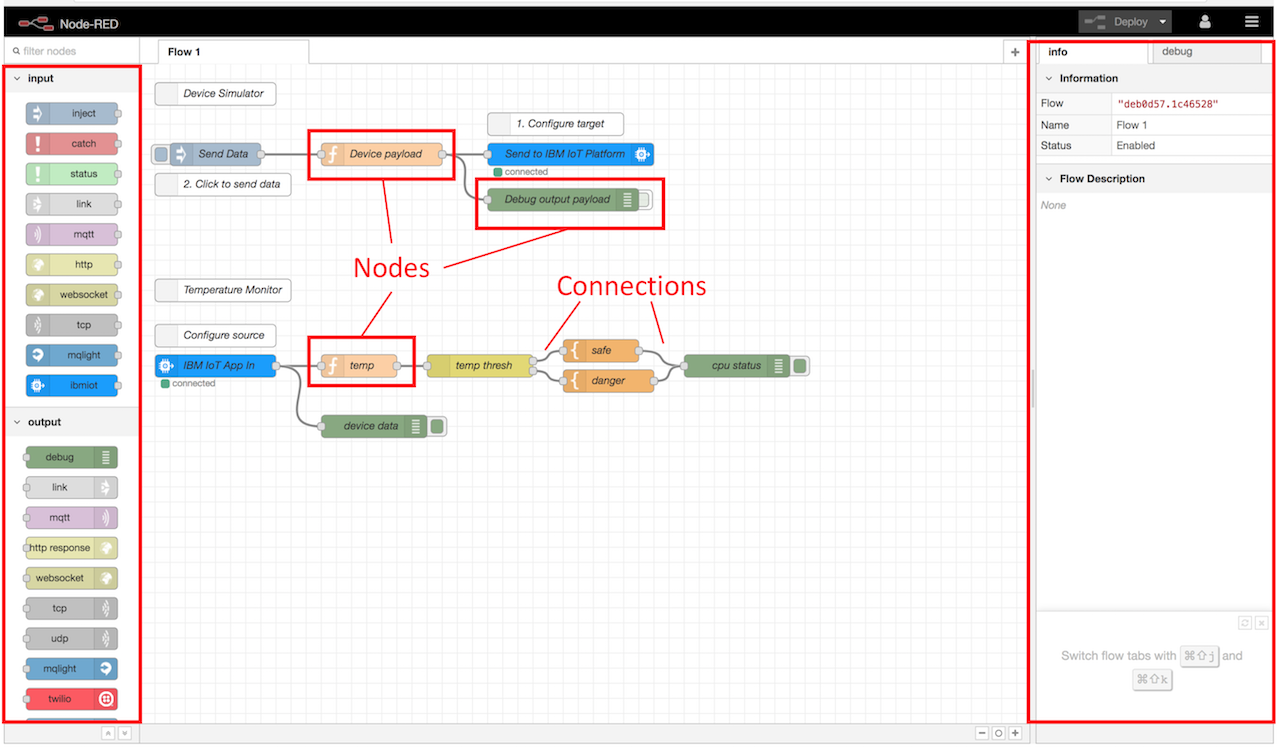Collapse all palette categories with up arrows
The image size is (1280, 749).
click(108, 733)
